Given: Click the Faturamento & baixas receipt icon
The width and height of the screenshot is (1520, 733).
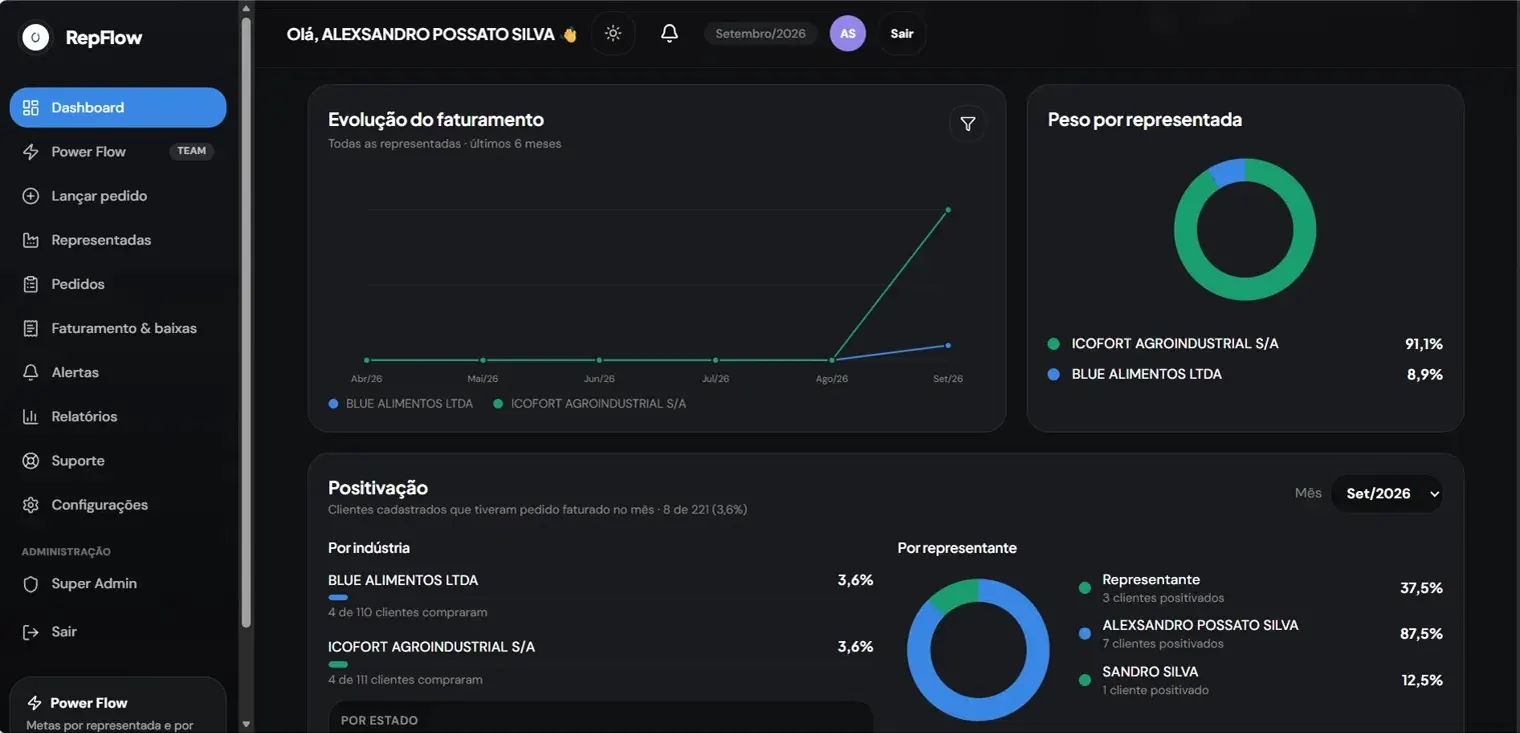Looking at the screenshot, I should [31, 328].
